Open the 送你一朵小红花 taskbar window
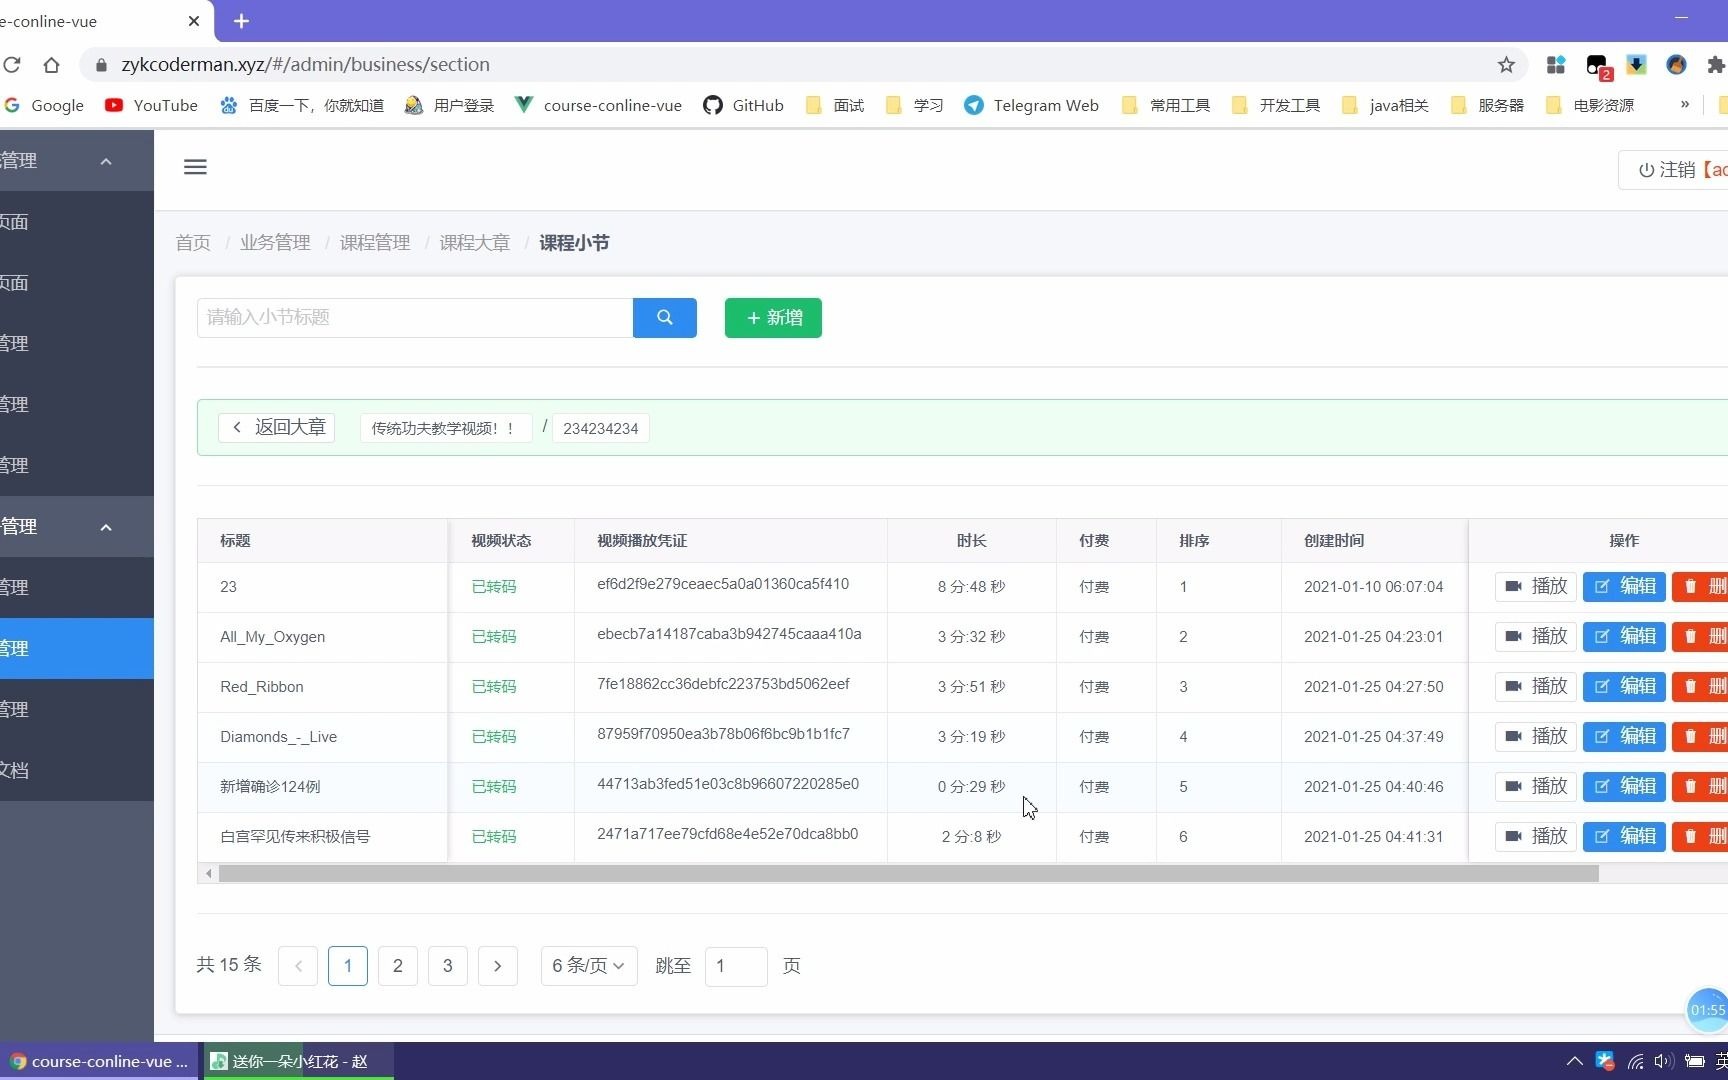The image size is (1728, 1080). [299, 1061]
